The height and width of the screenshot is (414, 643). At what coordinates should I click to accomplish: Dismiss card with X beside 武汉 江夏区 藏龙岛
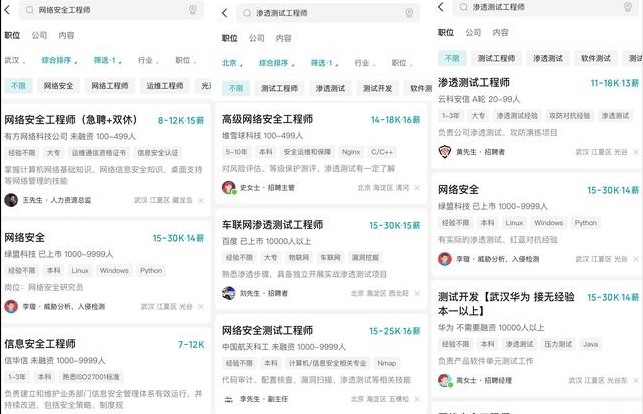(x=201, y=200)
